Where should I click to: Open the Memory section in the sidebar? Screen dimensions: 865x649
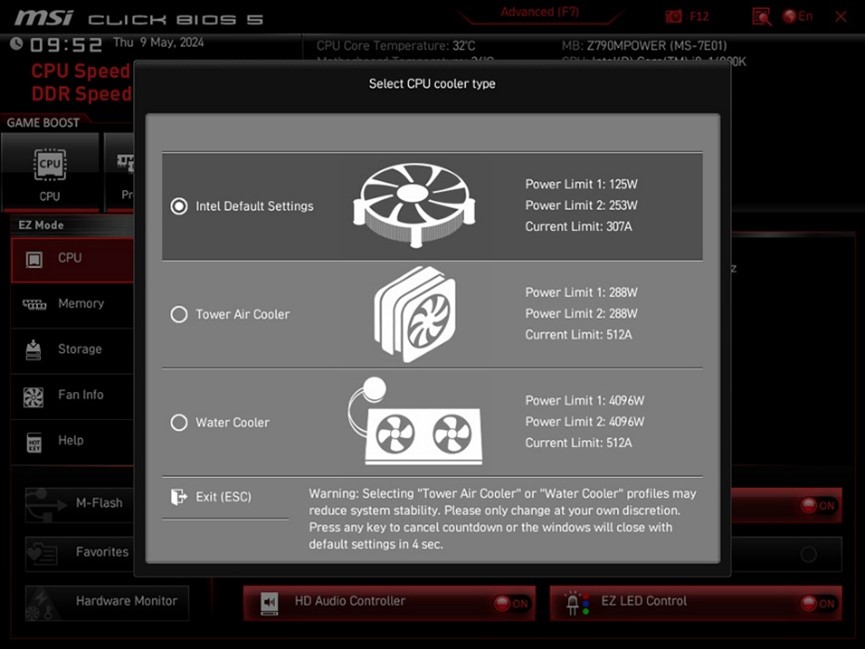(72, 304)
